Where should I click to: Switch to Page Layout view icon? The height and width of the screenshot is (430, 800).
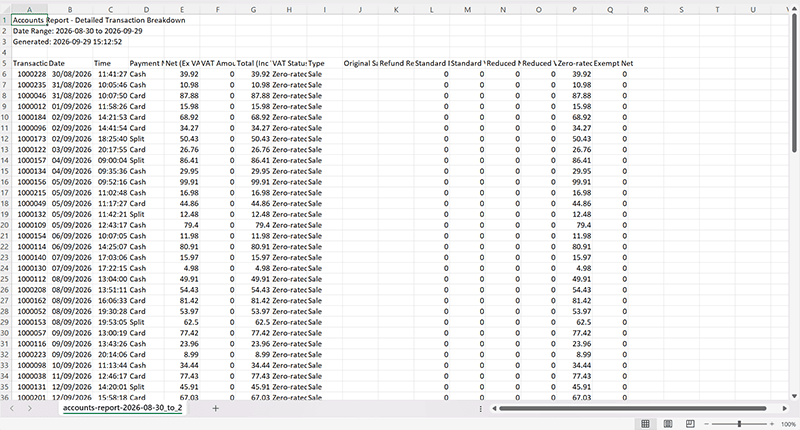pyautogui.click(x=667, y=424)
